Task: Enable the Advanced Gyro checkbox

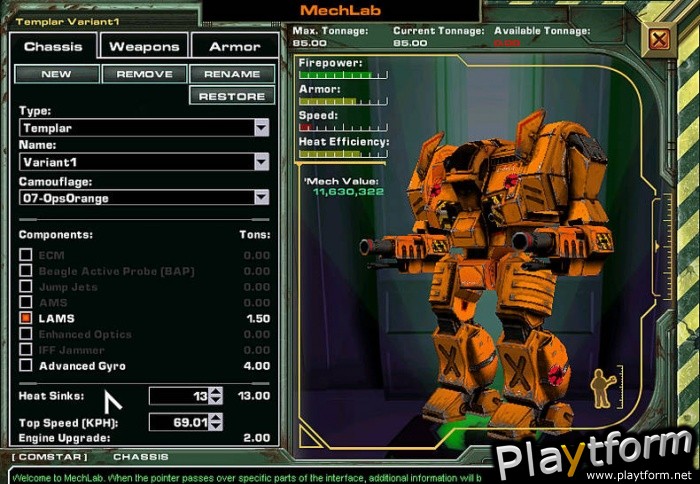Action: tap(26, 365)
